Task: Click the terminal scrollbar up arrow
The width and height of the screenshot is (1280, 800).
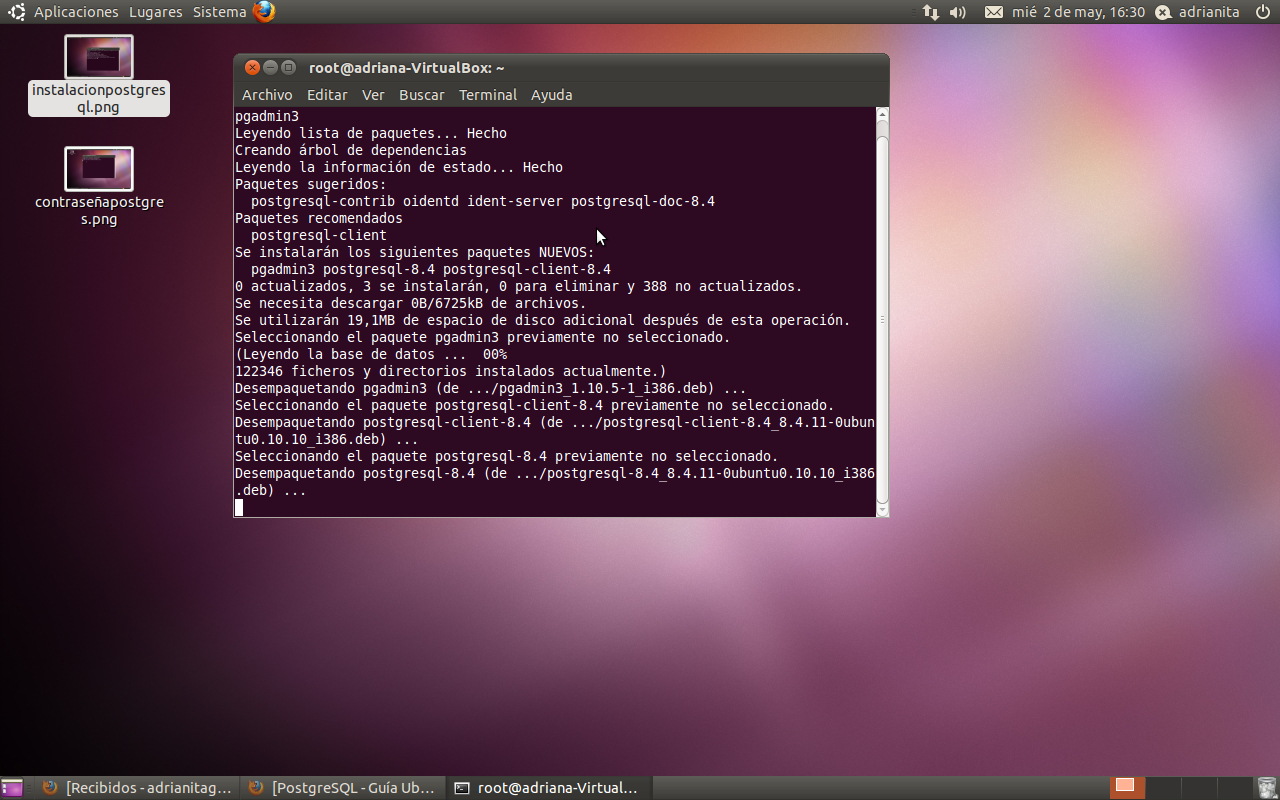Action: (x=882, y=114)
